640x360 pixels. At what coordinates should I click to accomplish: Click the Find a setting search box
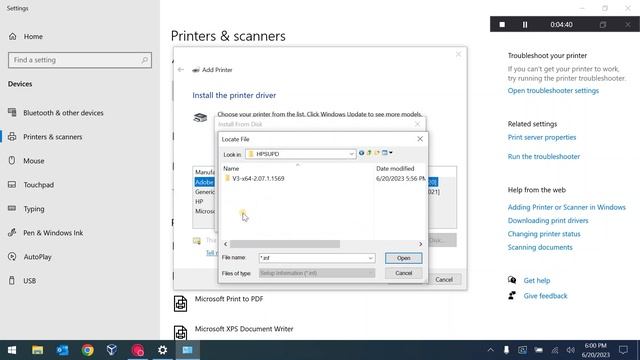80,60
